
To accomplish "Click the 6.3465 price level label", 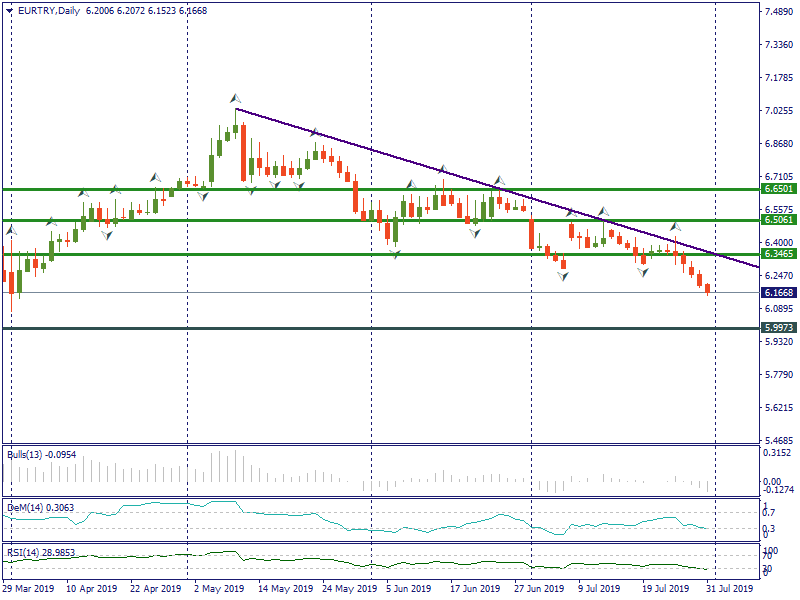I will coord(778,255).
